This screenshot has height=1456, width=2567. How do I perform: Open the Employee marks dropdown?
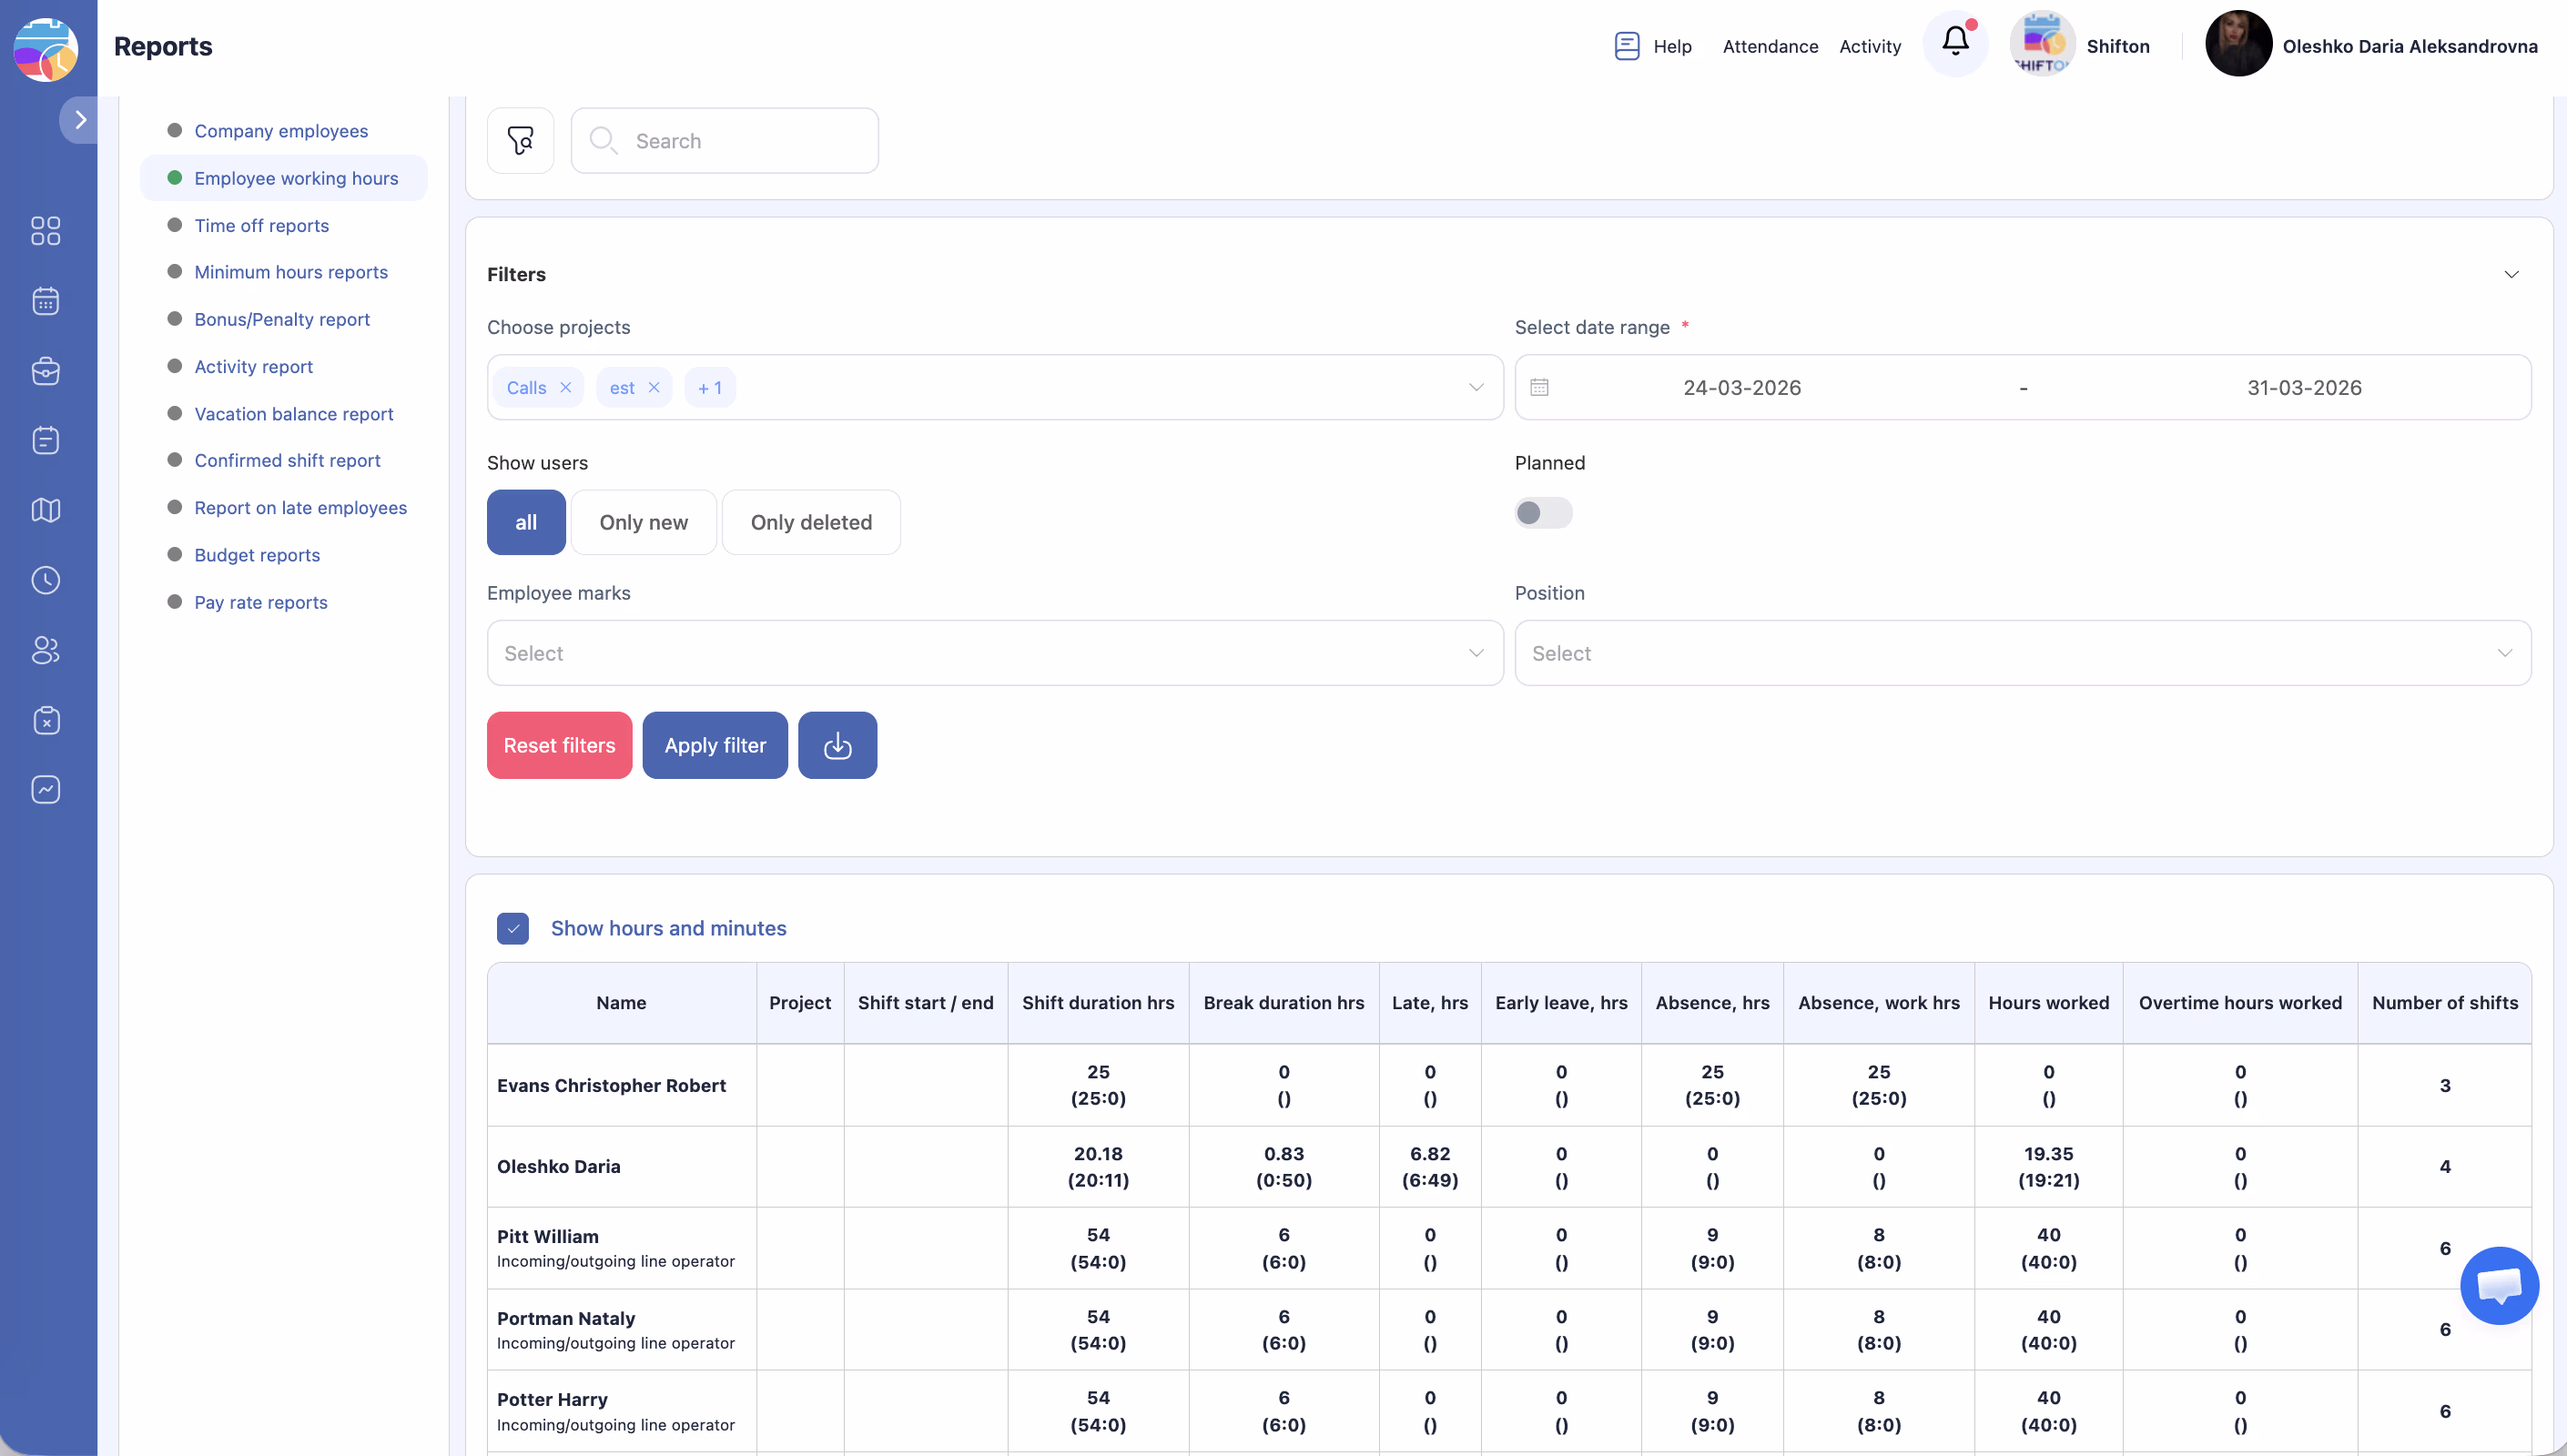coord(994,653)
